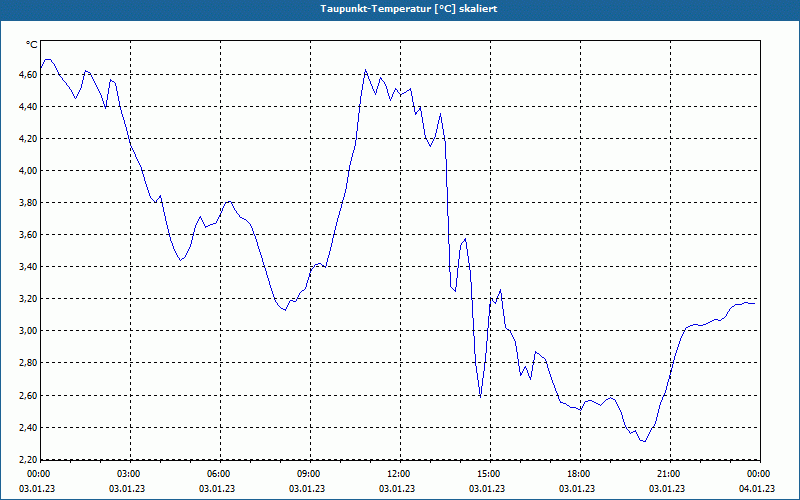
Task: Click the '03.01.23' date under 06:00
Action: coord(217,489)
